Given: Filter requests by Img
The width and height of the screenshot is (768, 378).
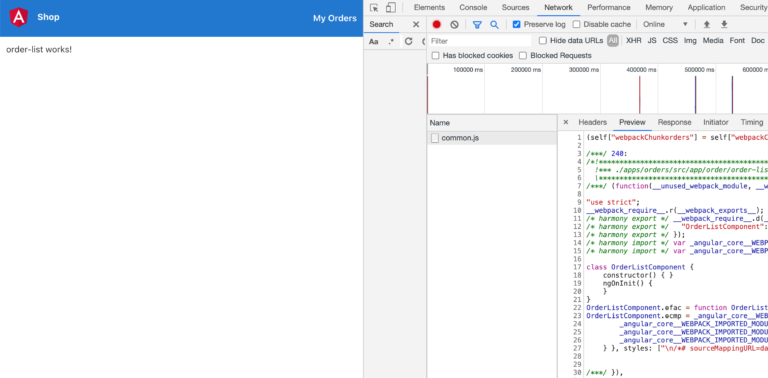Looking at the screenshot, I should tap(690, 41).
